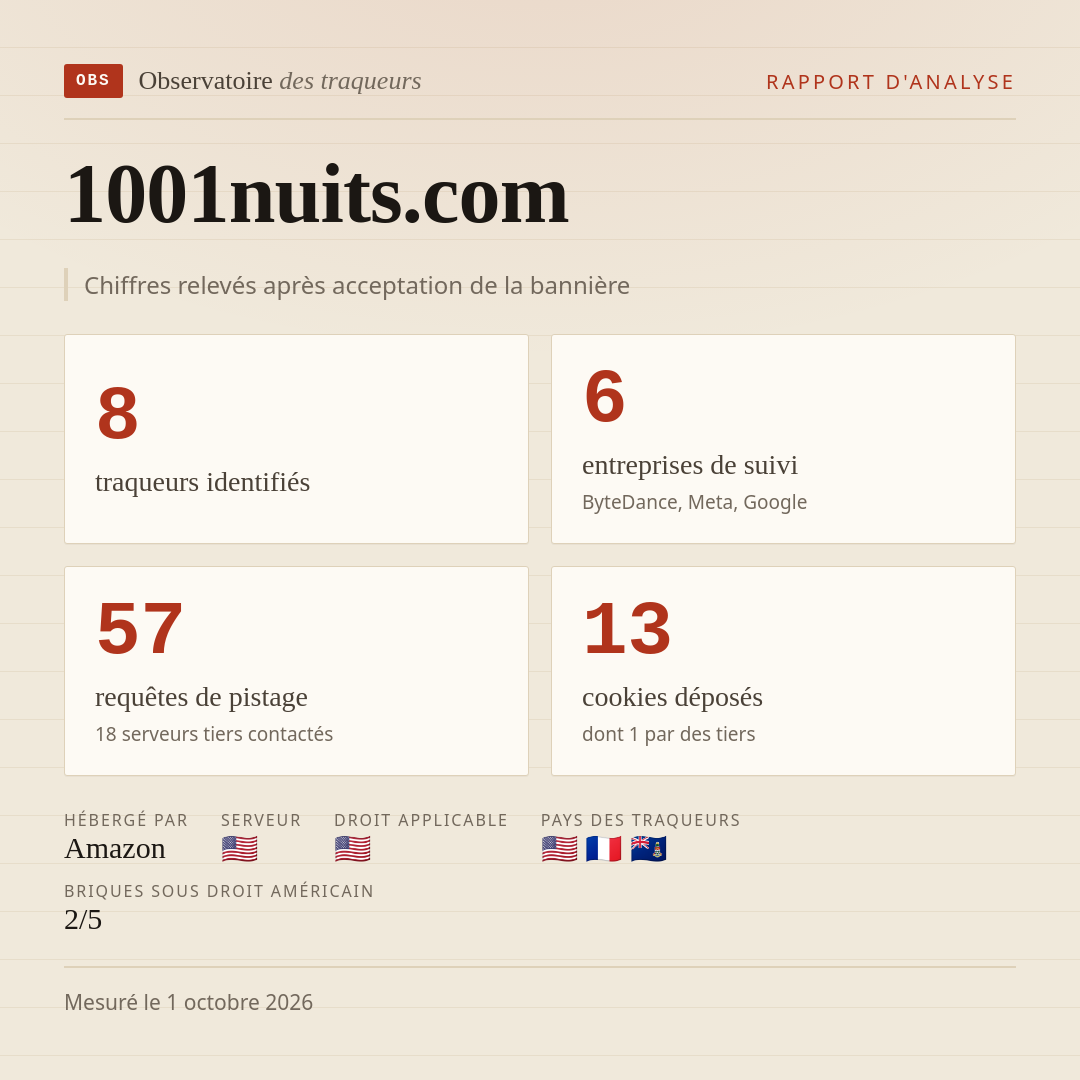Click the 2/5 value
Image resolution: width=1080 pixels, height=1080 pixels.
tap(83, 920)
